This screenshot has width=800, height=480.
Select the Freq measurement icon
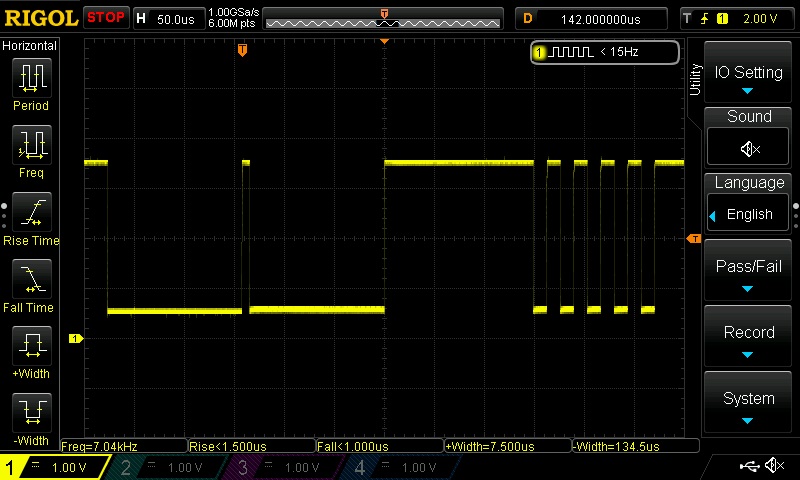[x=31, y=146]
